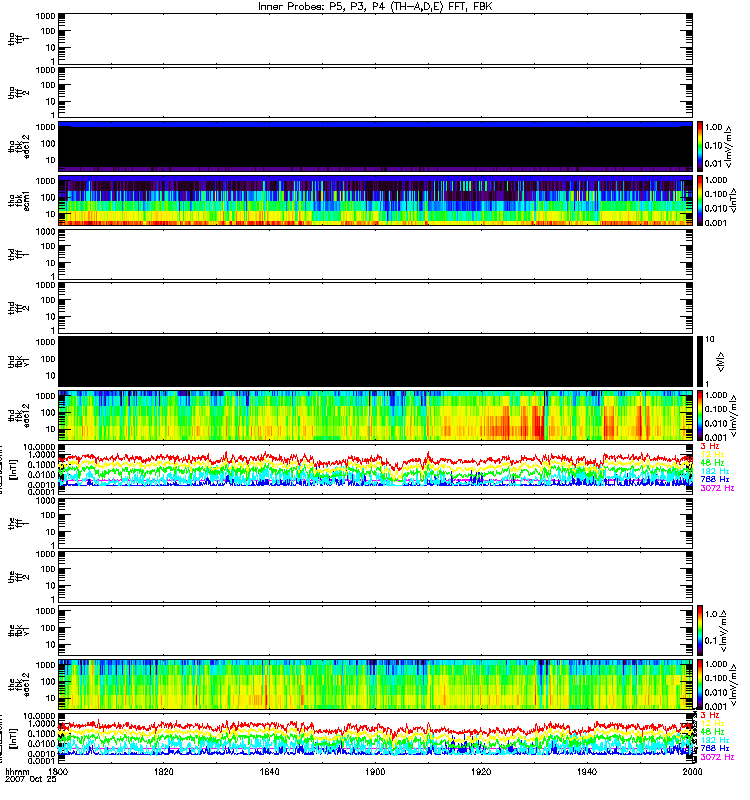Click the the fbk edc12 spectrogram panel
Viewport: 750px width, 800px height.
click(374, 685)
